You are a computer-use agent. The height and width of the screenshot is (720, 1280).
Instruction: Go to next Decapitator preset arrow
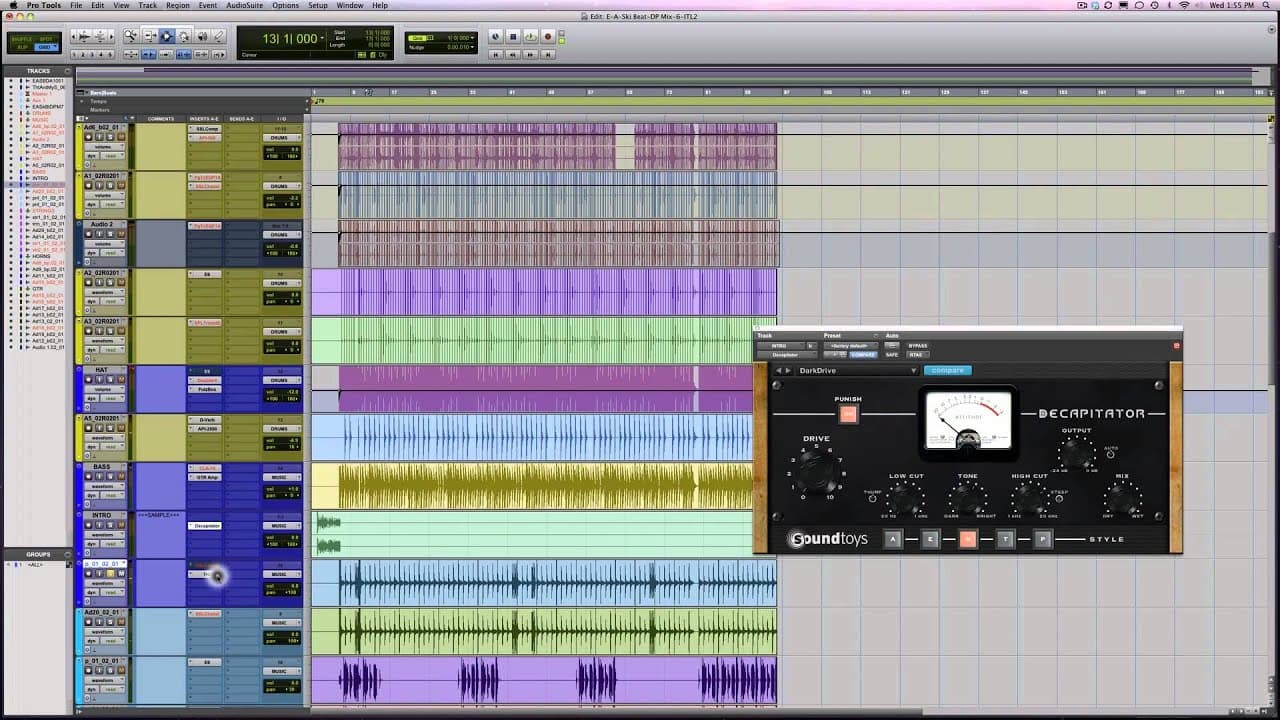pyautogui.click(x=790, y=371)
